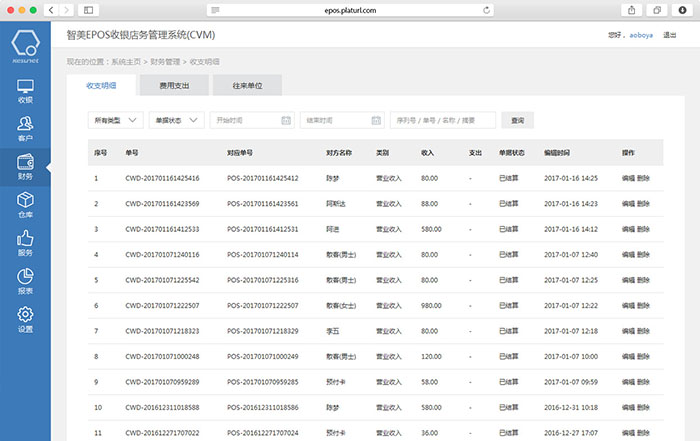Click the browser address bar epos.platurl.com
The height and width of the screenshot is (441, 700).
click(x=350, y=10)
